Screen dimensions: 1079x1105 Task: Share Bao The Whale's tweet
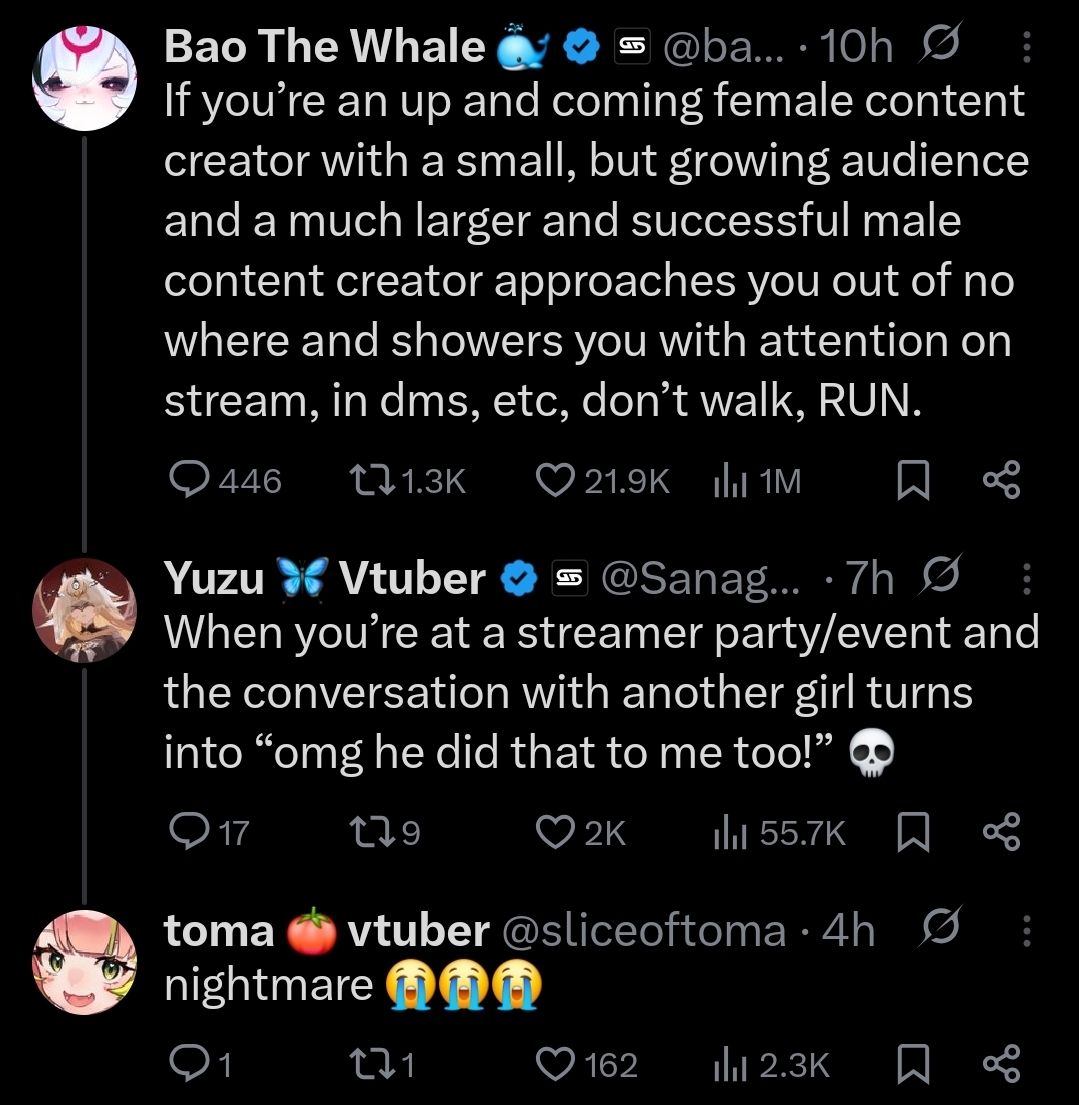[x=1001, y=484]
